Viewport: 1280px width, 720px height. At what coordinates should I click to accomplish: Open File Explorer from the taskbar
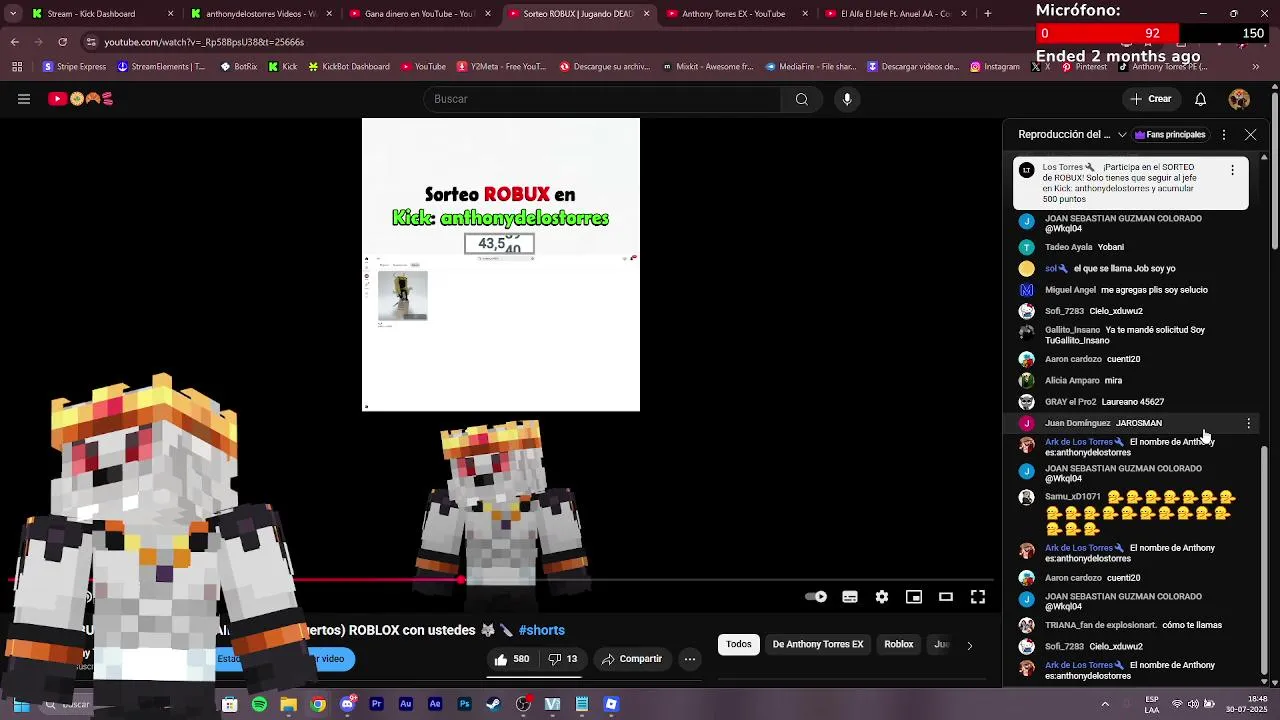(288, 704)
